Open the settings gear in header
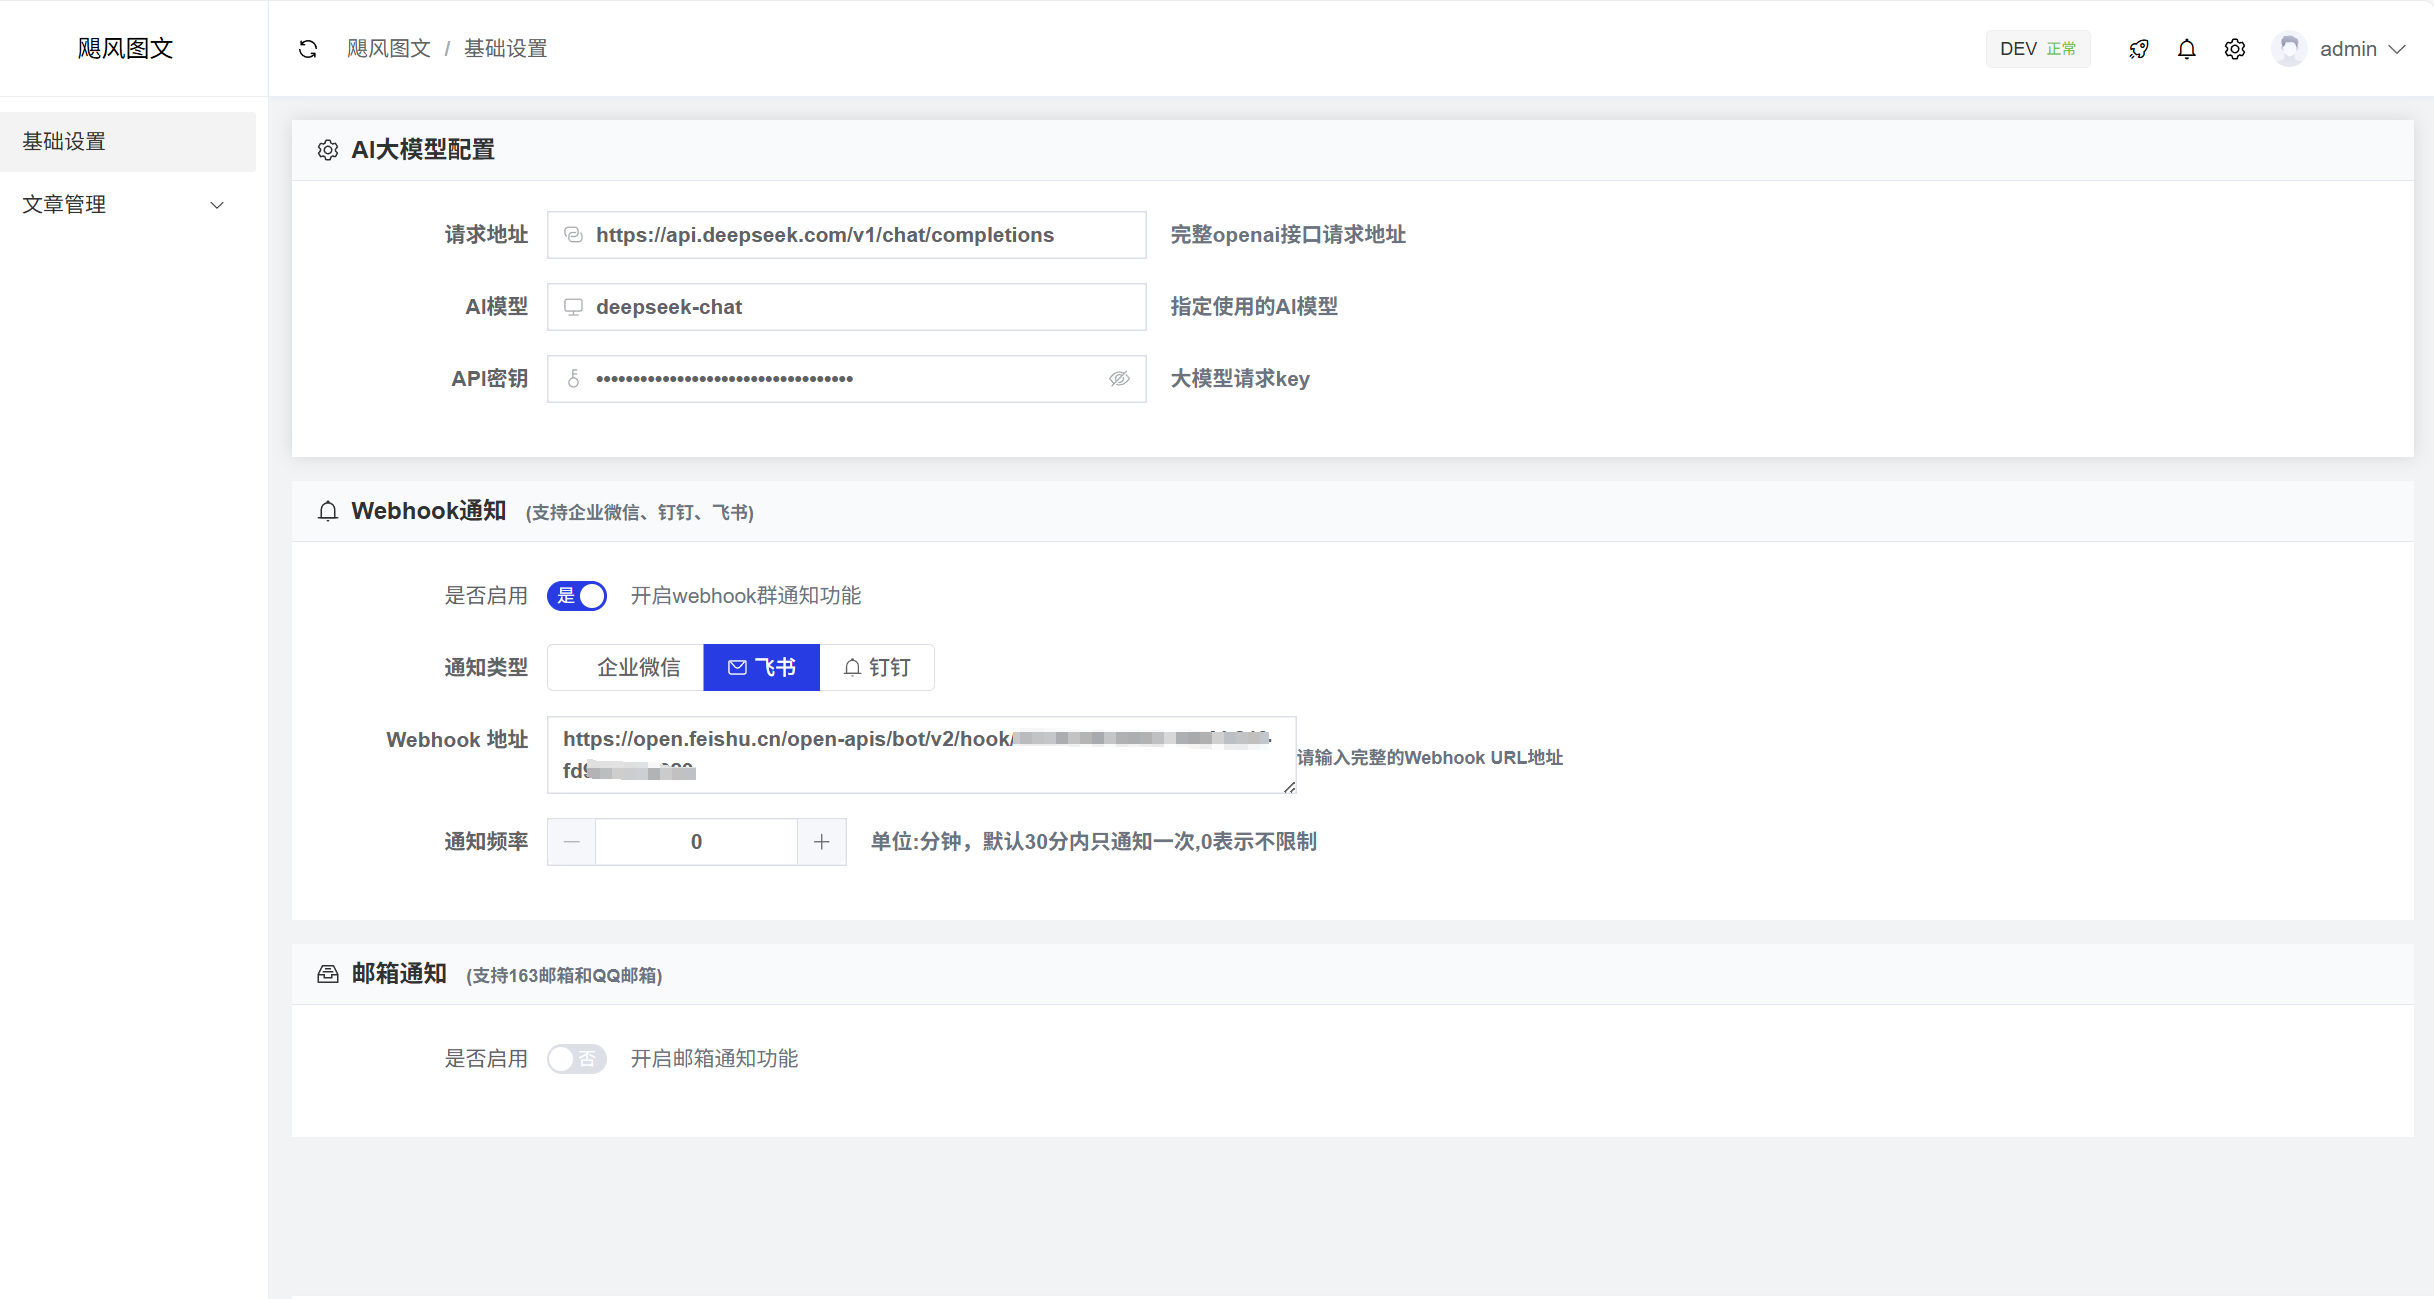This screenshot has height=1299, width=2434. (2235, 49)
